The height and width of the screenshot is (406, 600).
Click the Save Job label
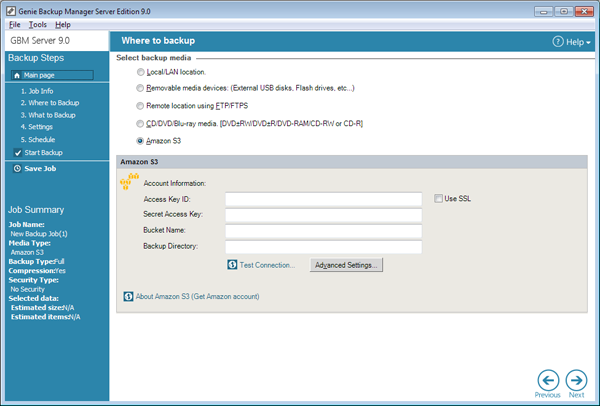pyautogui.click(x=40, y=169)
